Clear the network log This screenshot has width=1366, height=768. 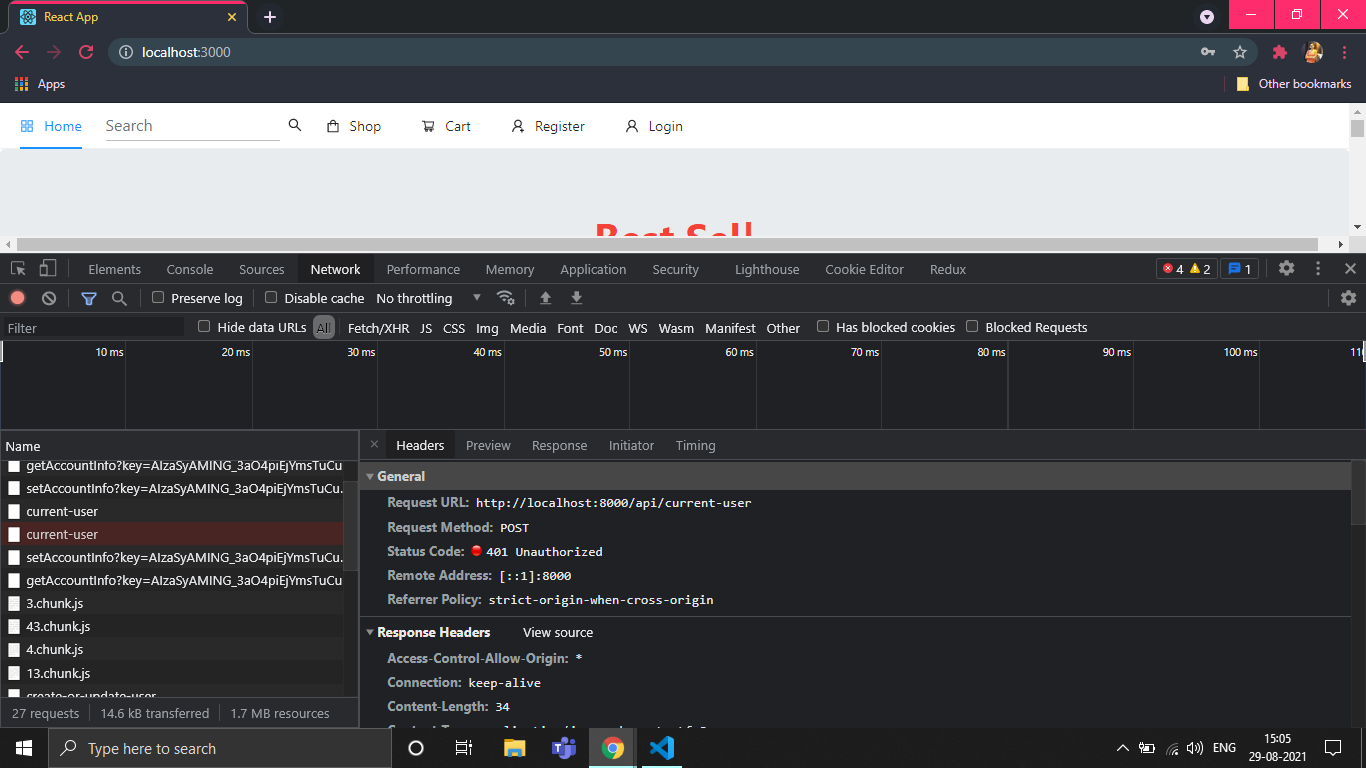48,298
